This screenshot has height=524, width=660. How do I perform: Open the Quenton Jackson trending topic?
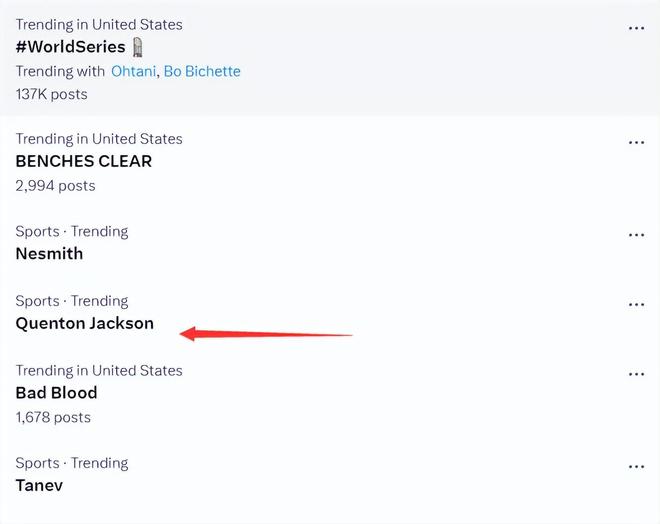coord(85,323)
